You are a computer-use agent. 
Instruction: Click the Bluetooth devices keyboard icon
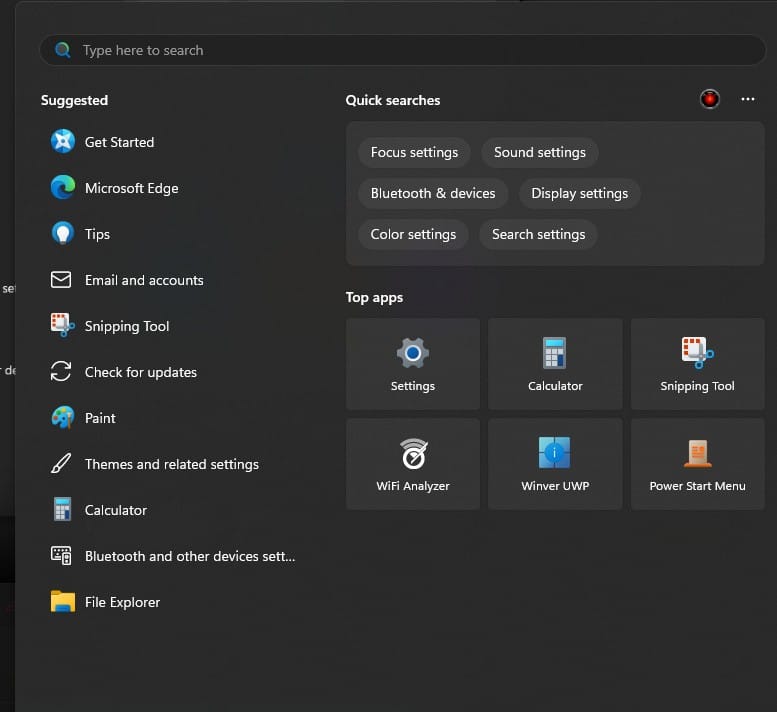[x=61, y=555]
